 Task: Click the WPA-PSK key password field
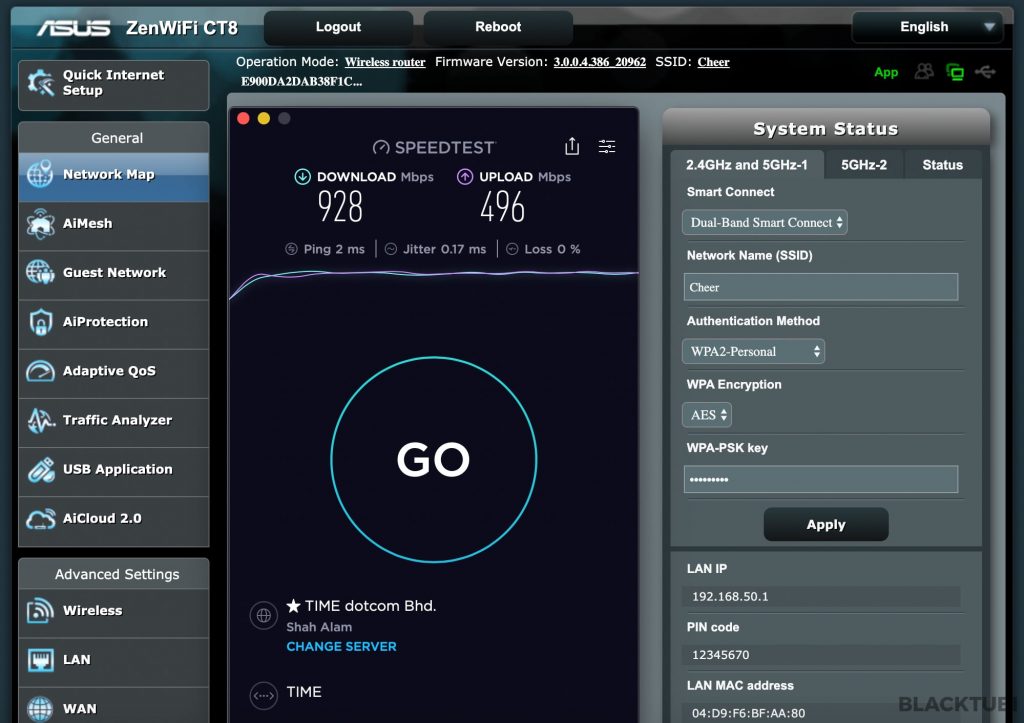click(x=820, y=479)
